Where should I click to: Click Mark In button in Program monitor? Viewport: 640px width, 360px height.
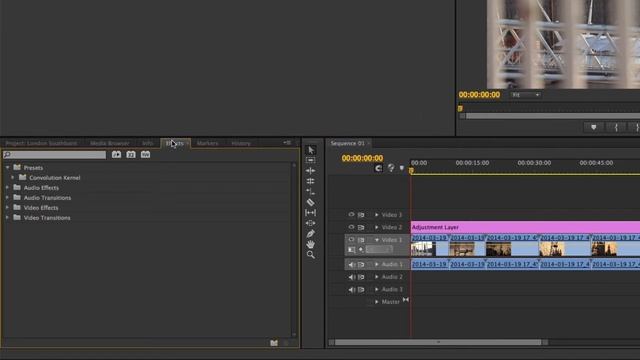coord(616,127)
